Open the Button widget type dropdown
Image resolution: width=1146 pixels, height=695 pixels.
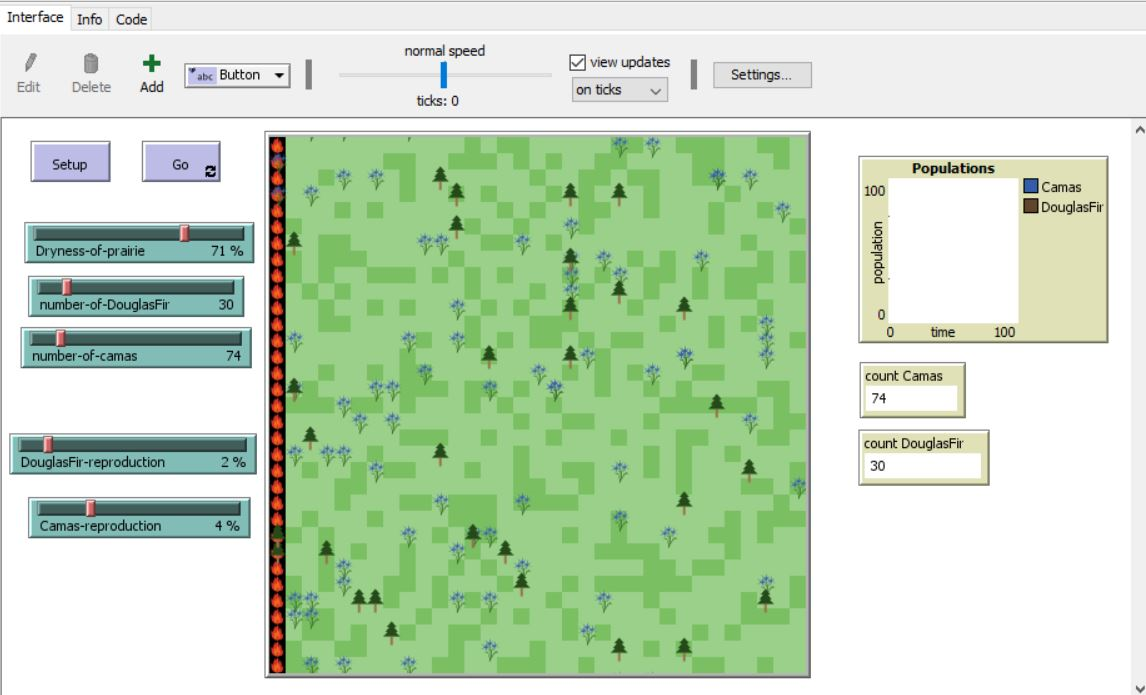click(x=237, y=75)
